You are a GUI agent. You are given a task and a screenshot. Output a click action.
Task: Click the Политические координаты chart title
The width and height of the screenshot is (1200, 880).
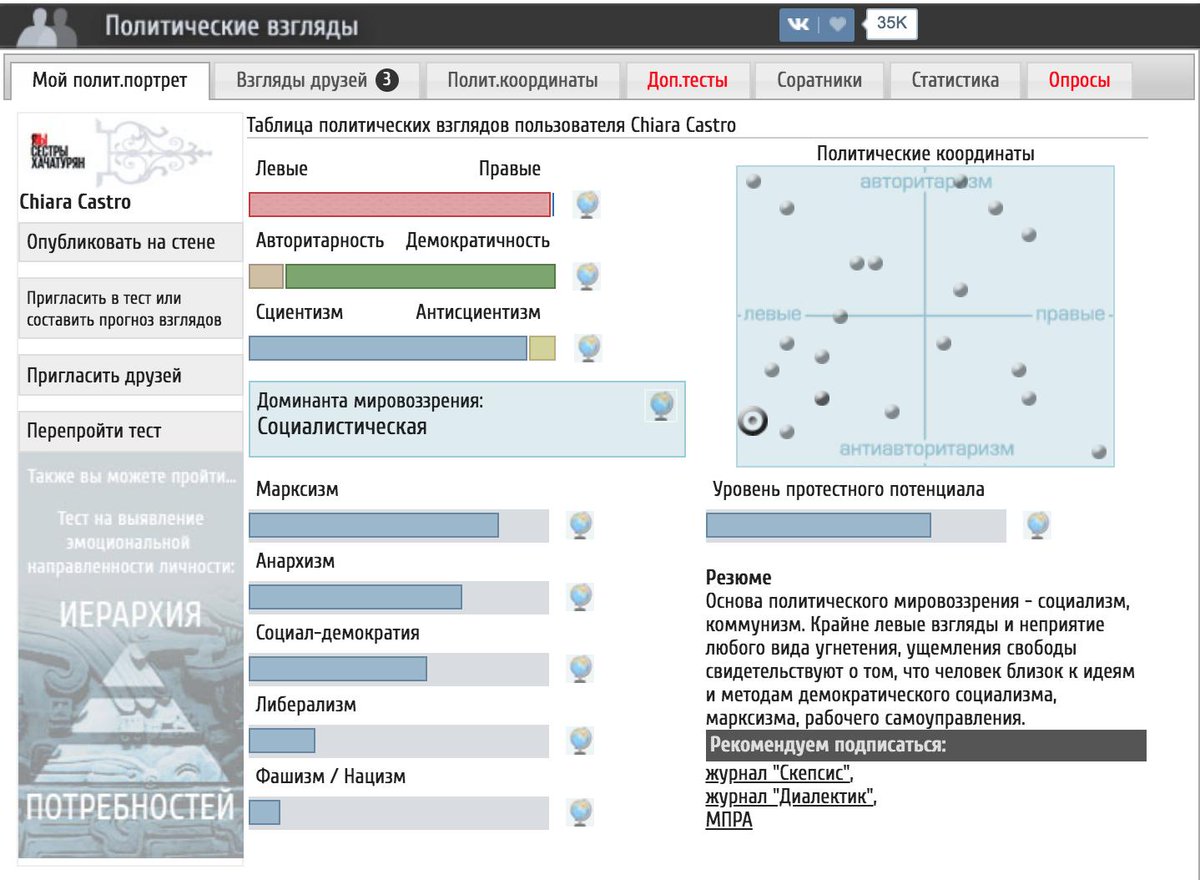[x=925, y=154]
